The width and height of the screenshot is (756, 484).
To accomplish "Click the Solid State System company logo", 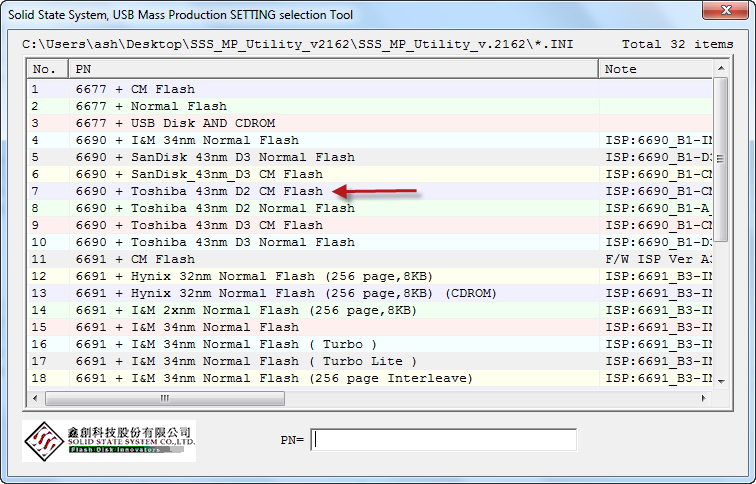I will point(109,441).
